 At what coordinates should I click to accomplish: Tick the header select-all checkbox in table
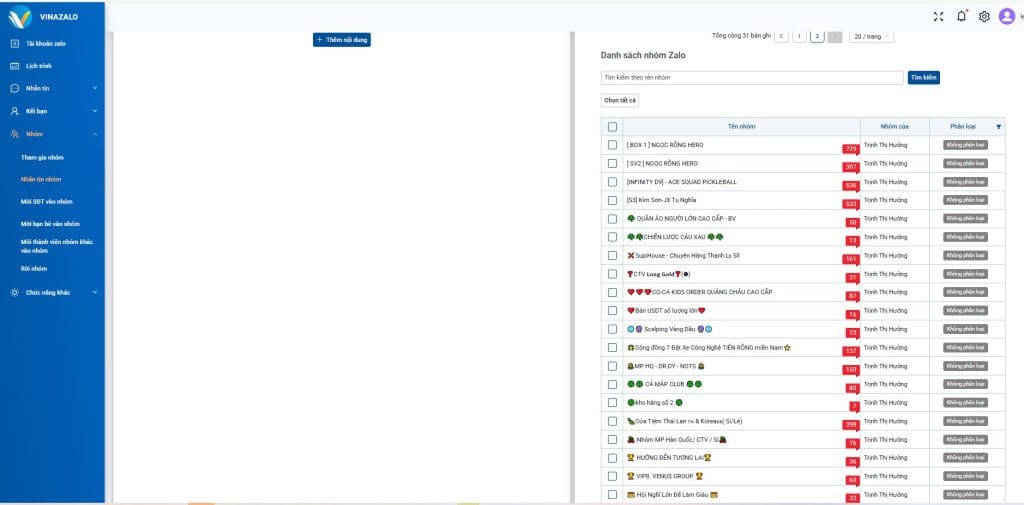click(612, 127)
